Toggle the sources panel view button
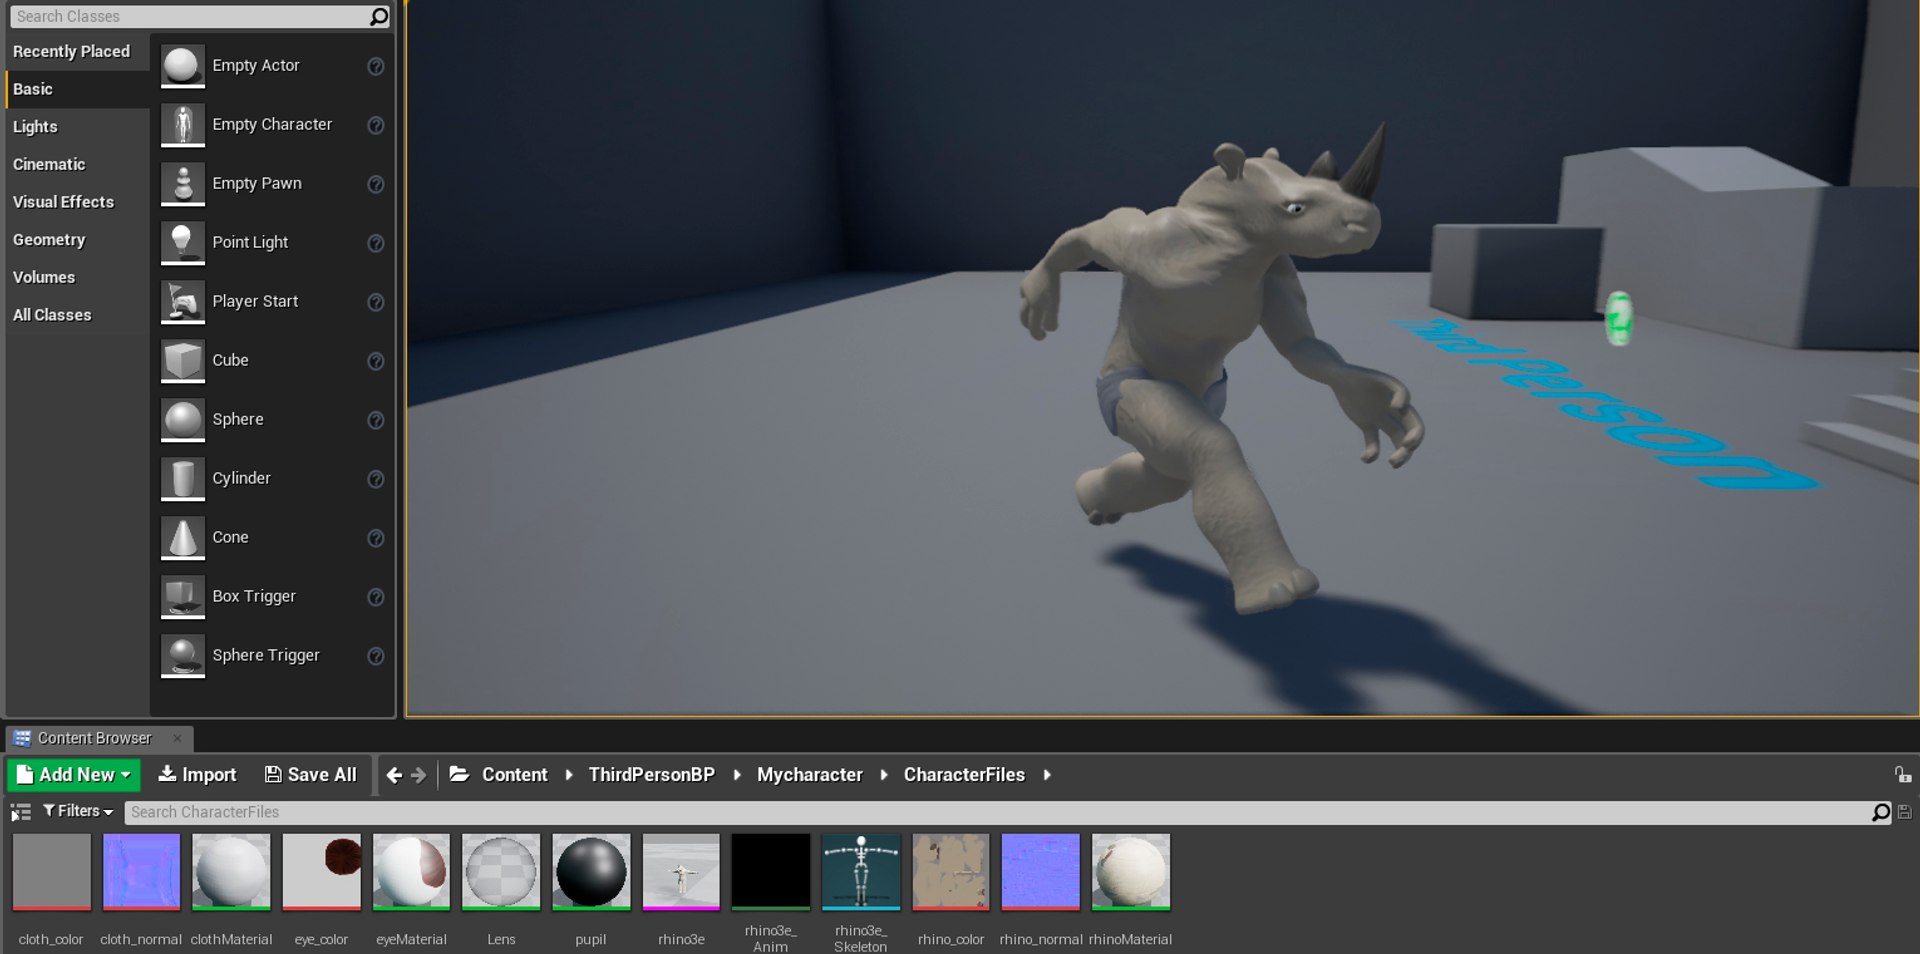This screenshot has height=954, width=1920. pyautogui.click(x=20, y=812)
